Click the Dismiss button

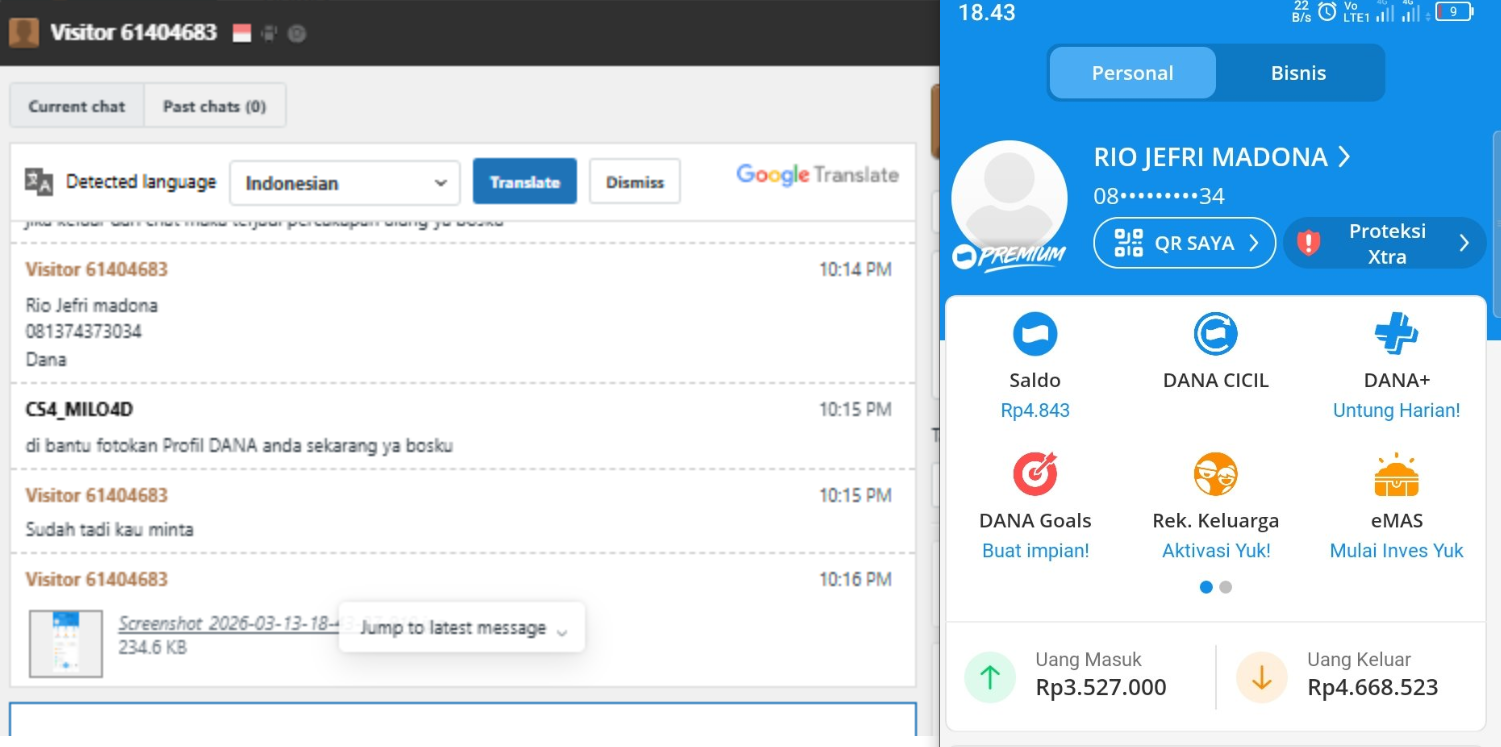click(x=635, y=182)
